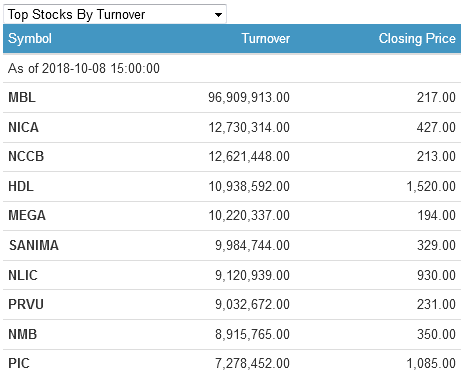The image size is (462, 376).
Task: Click MBL turnover value 96,909,913.00
Action: (x=249, y=97)
